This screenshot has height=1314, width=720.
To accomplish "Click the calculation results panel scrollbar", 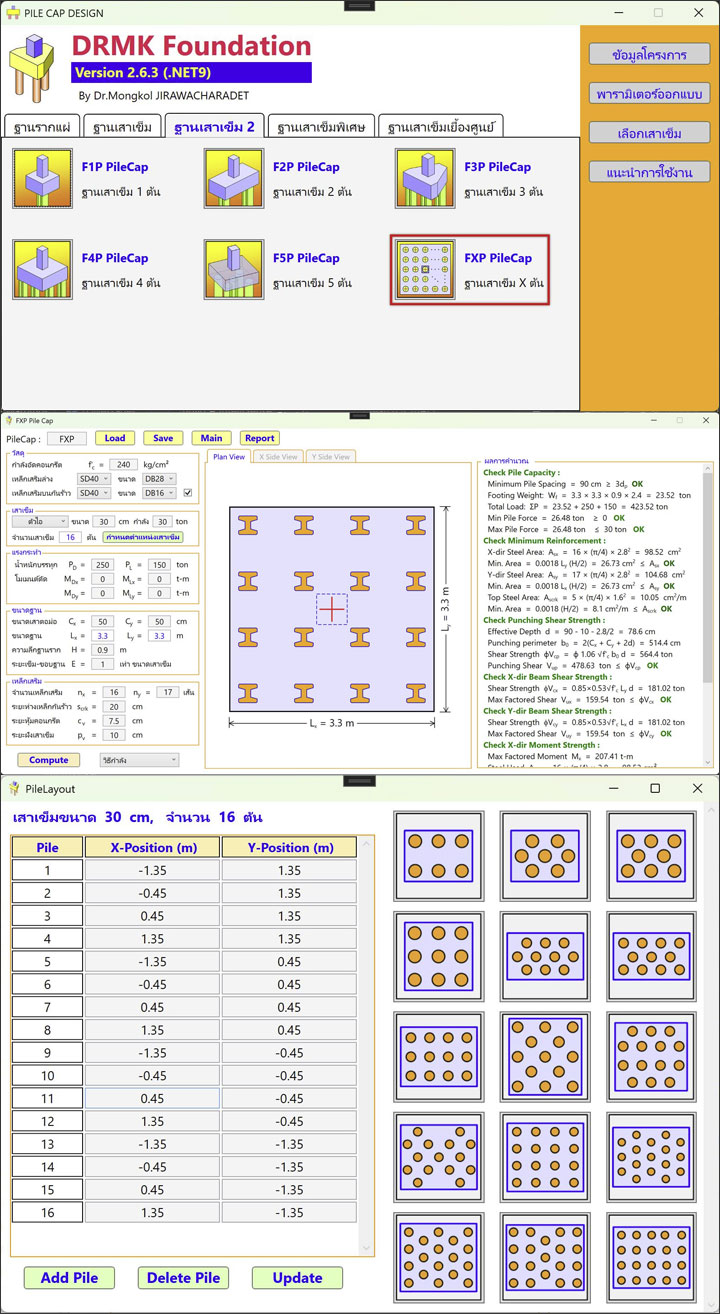I will tap(708, 600).
